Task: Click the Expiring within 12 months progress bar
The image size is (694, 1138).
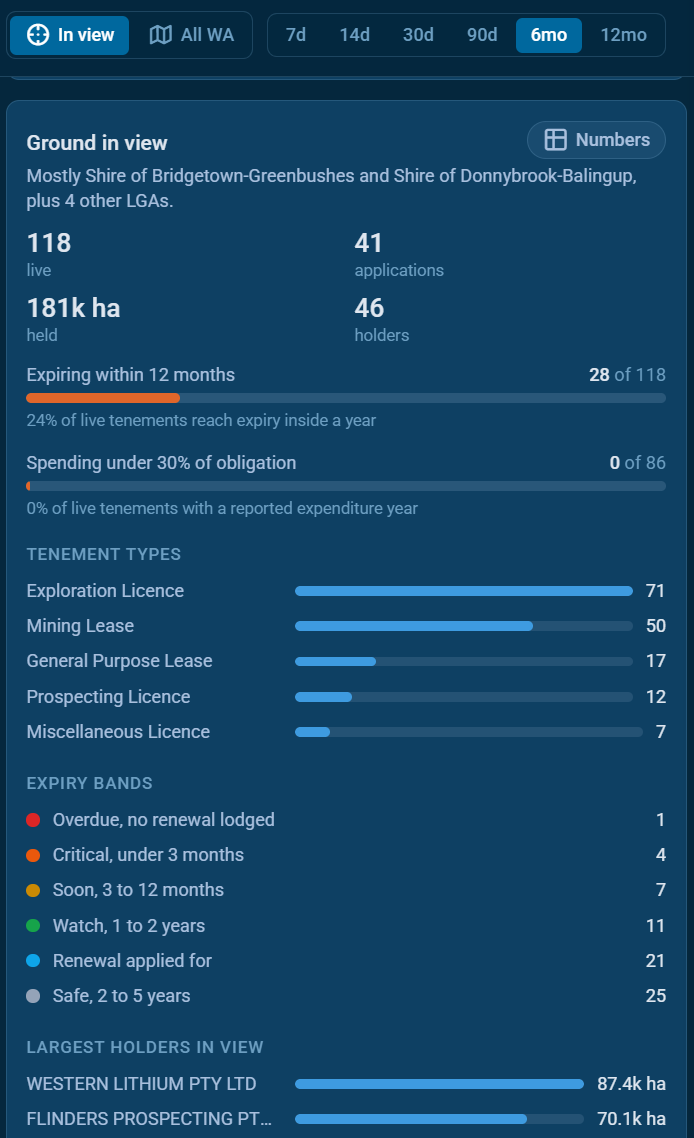Action: click(346, 398)
